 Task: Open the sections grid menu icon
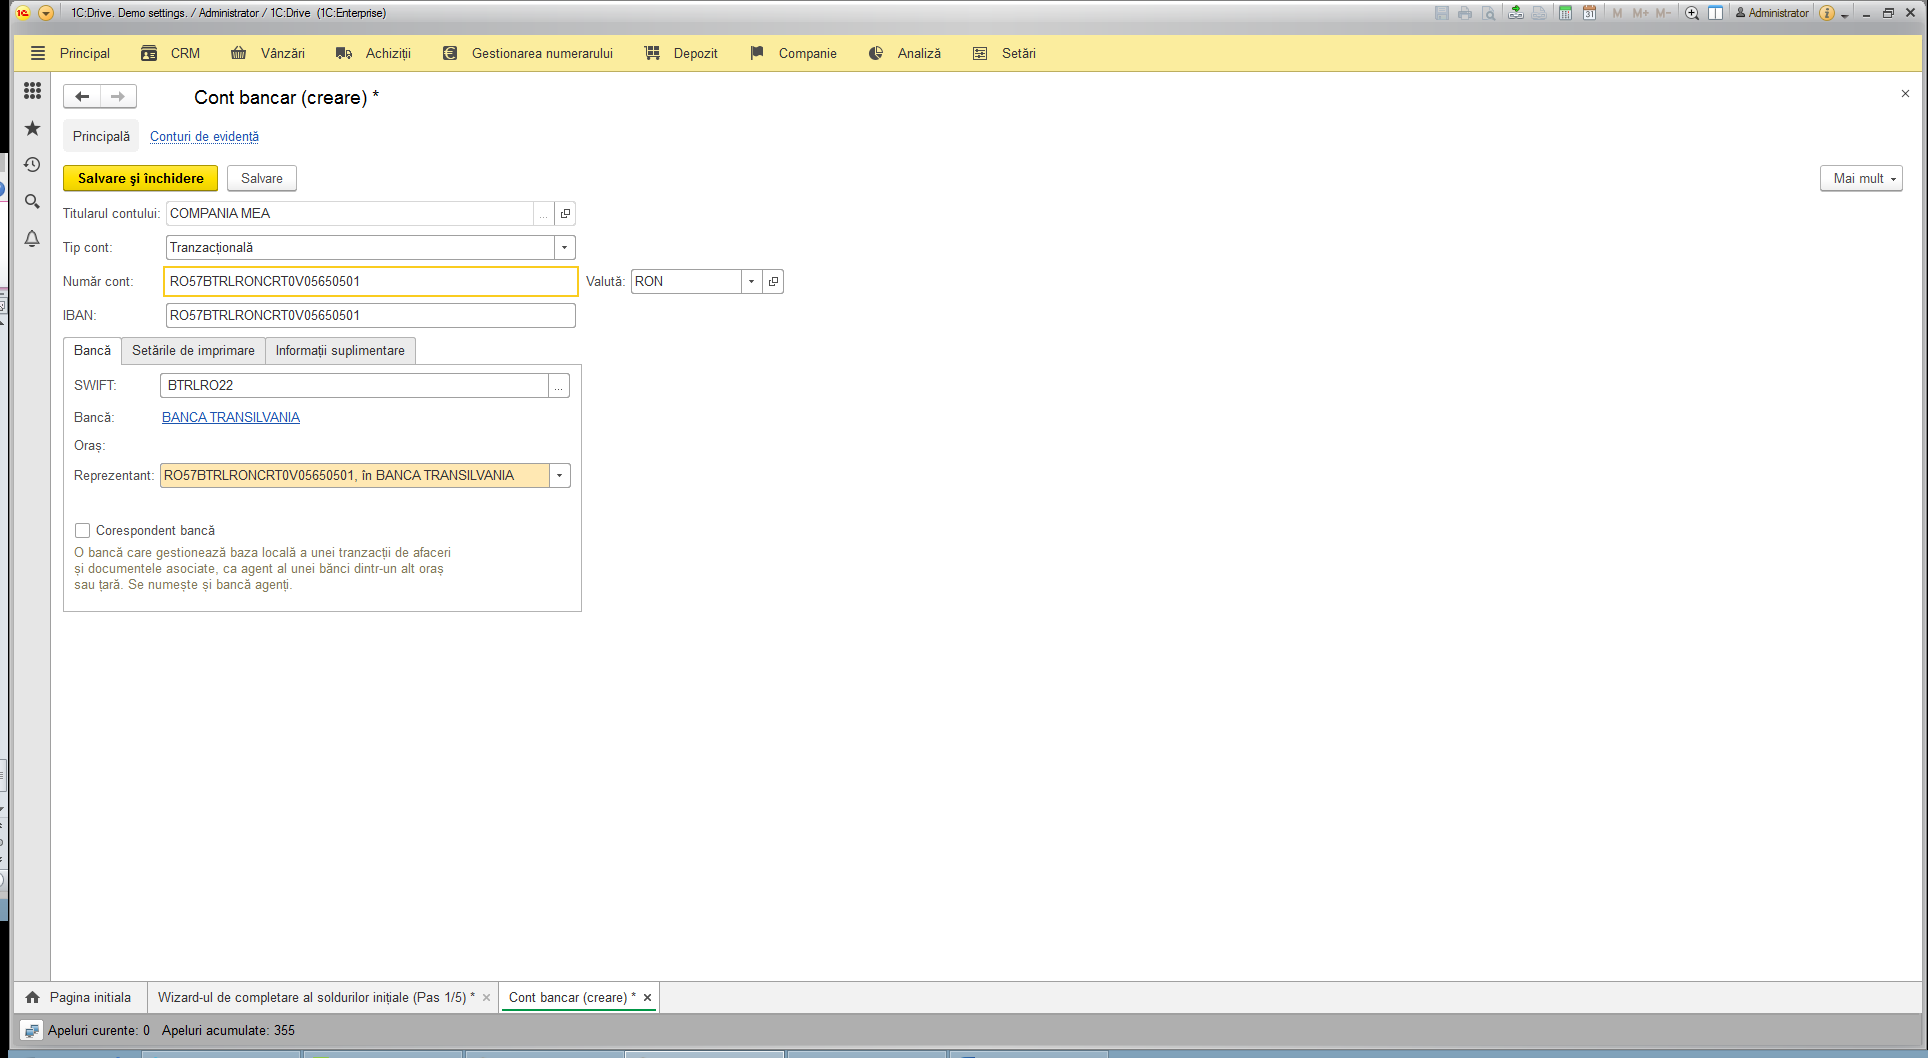pyautogui.click(x=32, y=91)
